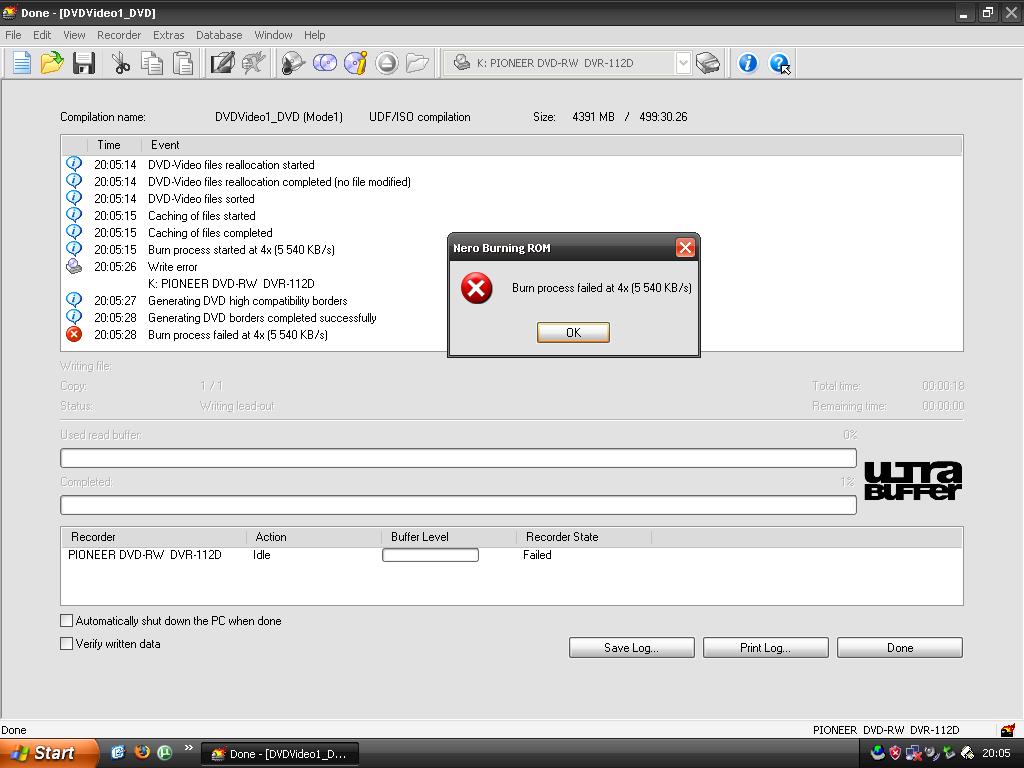1024x768 pixels.
Task: Click the blue Information icon in the toolbar
Action: coord(748,63)
